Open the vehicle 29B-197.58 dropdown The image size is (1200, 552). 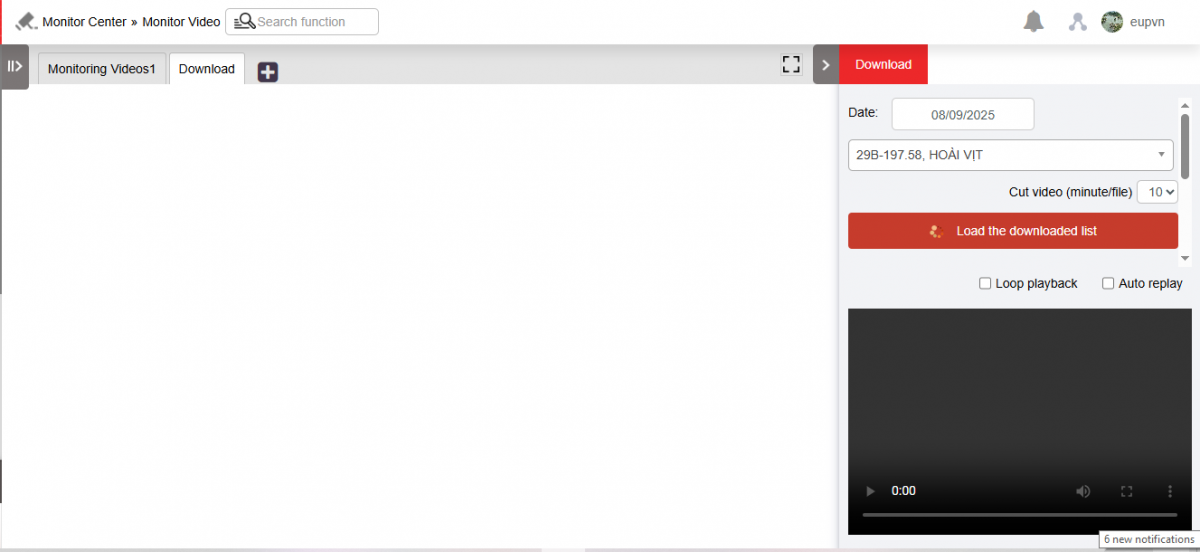[1011, 155]
